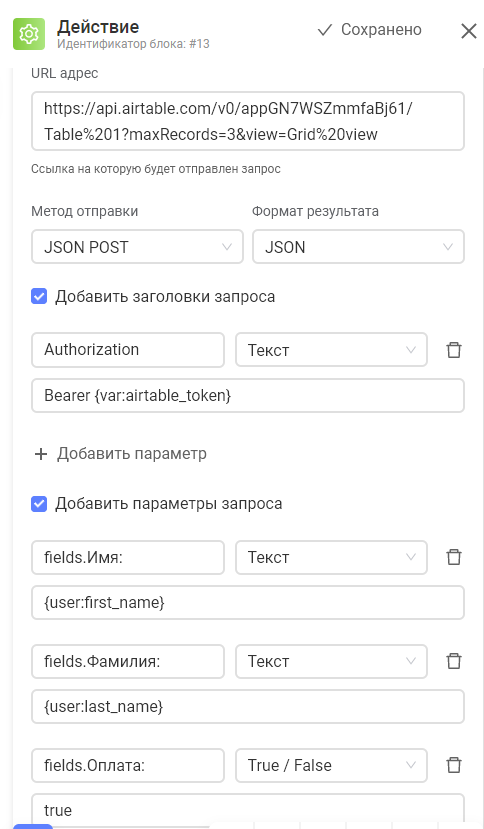Screen dimensions: 484x829
Task: Uncheck Добавить заголовки запроса checkbox
Action: tap(39, 296)
